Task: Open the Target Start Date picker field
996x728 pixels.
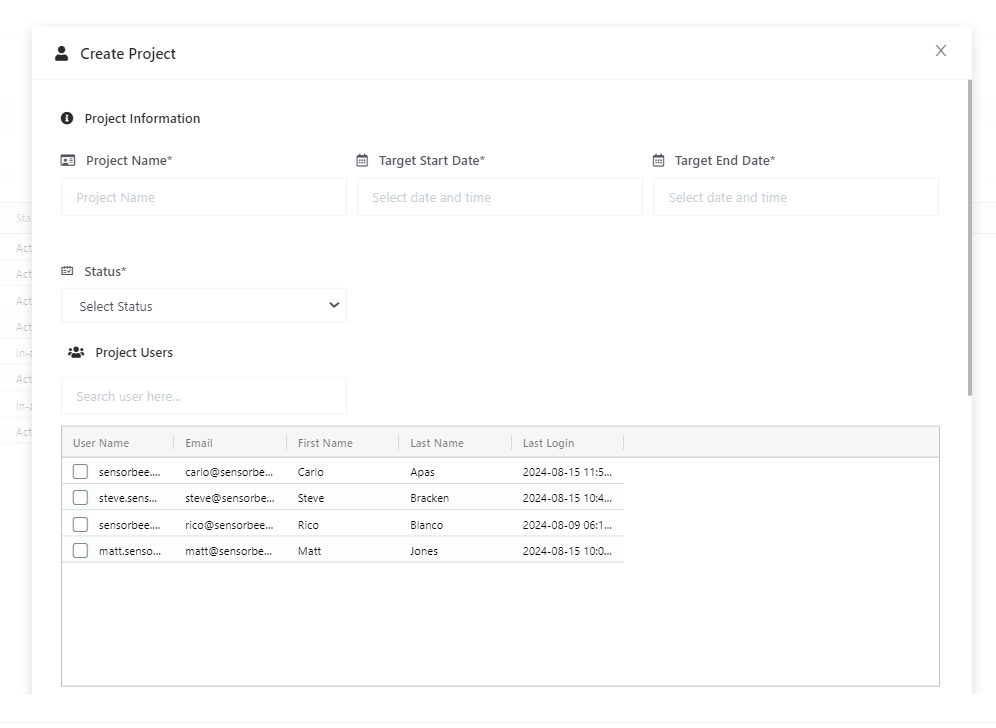Action: (x=500, y=197)
